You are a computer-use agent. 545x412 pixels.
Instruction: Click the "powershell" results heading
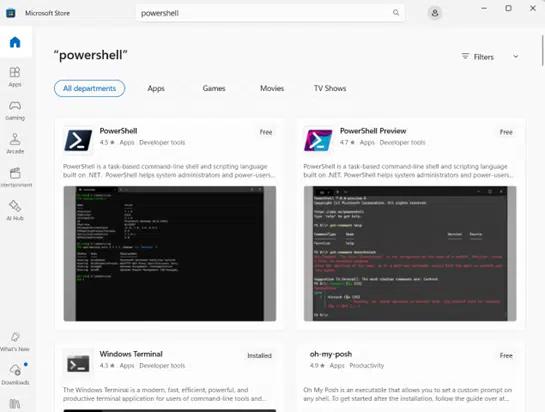[90, 55]
